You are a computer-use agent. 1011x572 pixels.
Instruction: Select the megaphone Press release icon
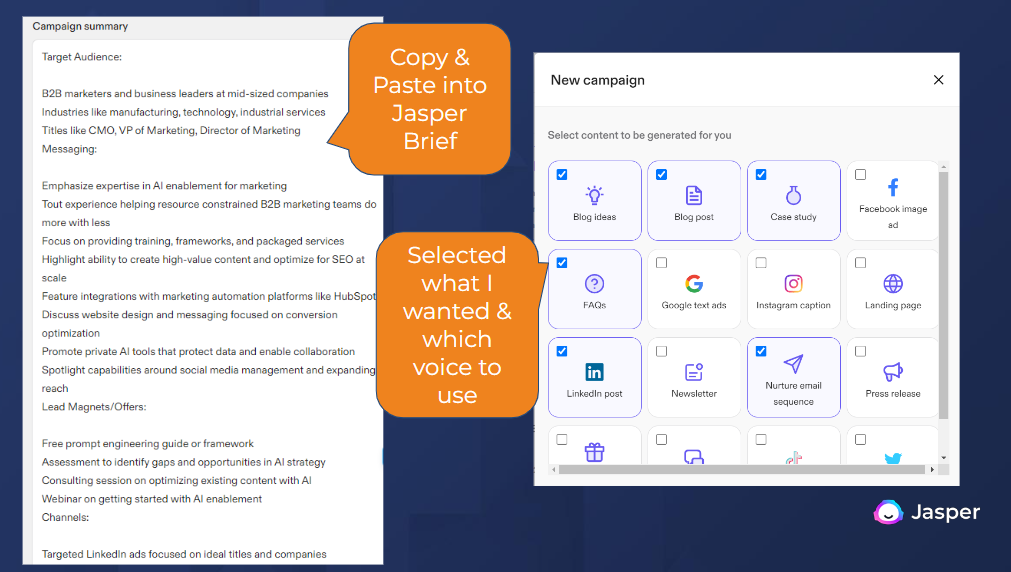click(x=893, y=372)
